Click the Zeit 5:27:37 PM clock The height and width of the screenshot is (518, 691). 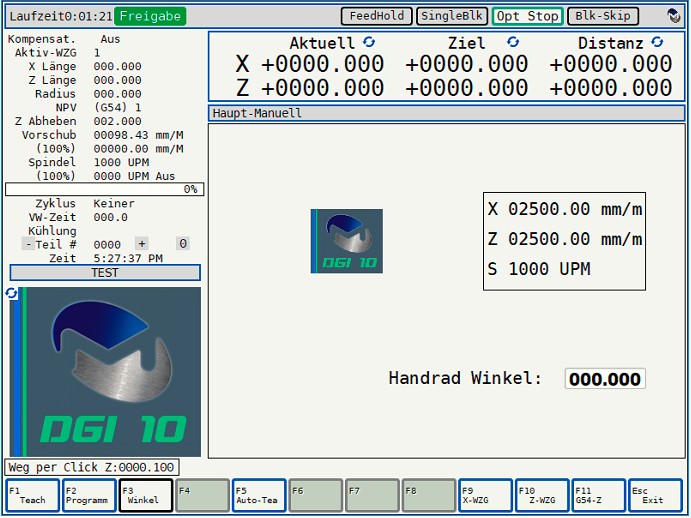[x=128, y=258]
